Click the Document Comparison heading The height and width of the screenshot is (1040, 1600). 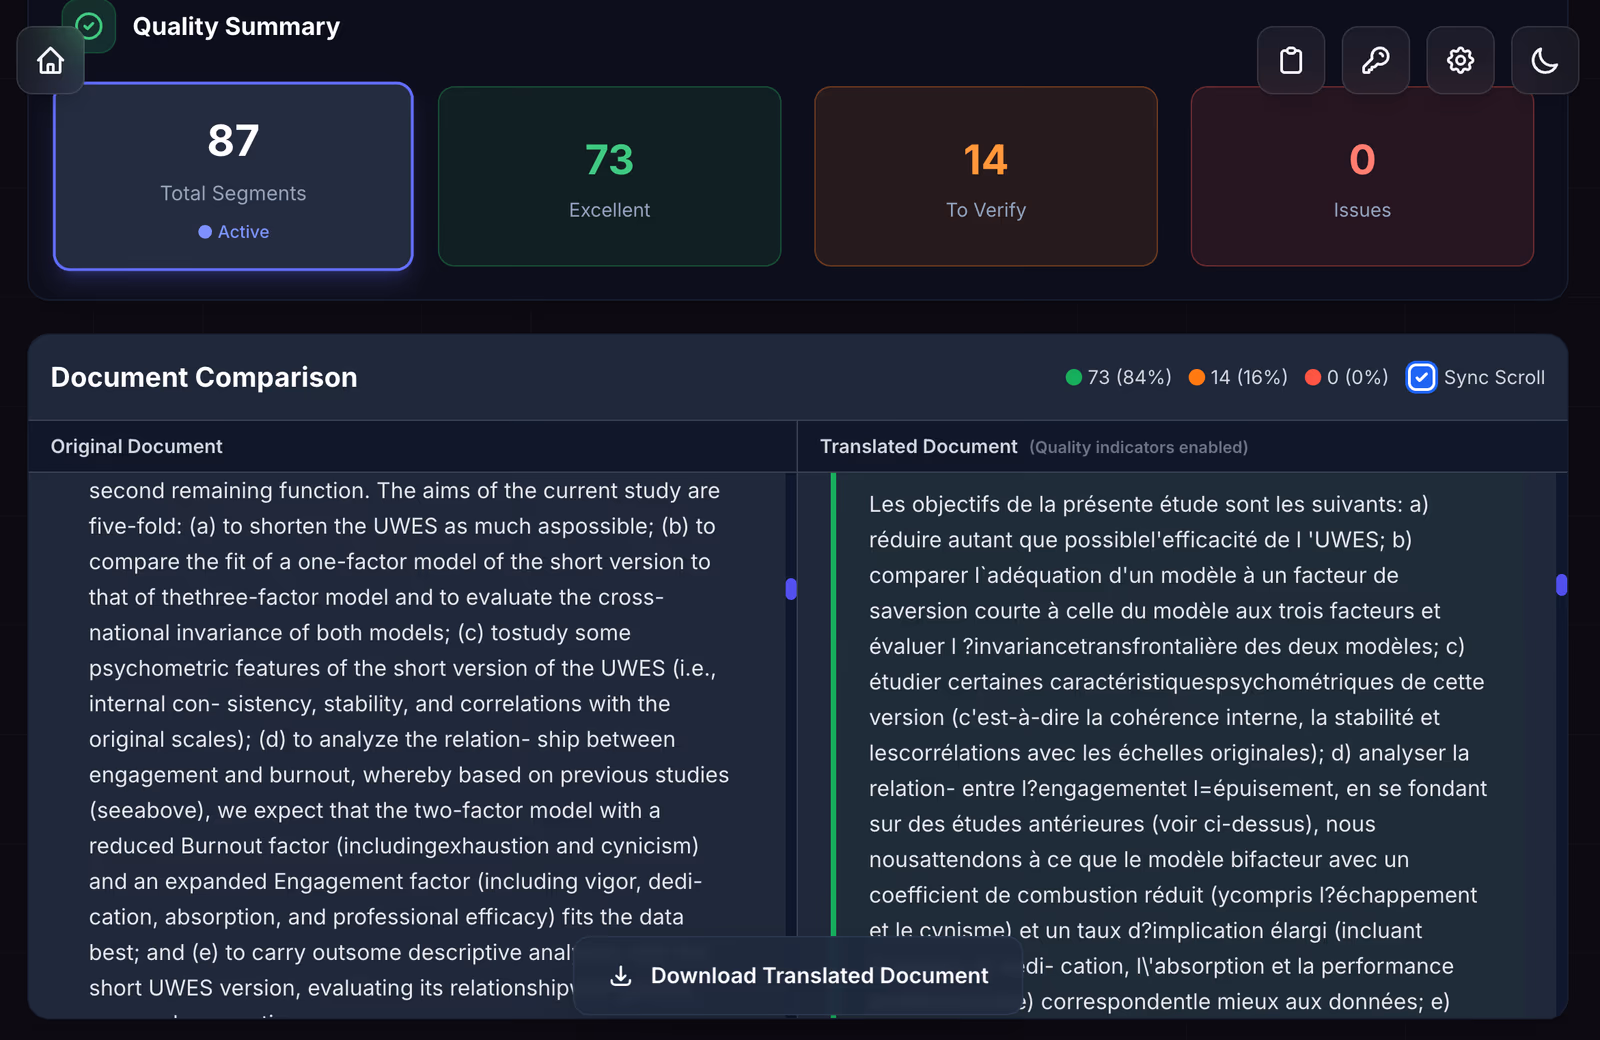[204, 377]
